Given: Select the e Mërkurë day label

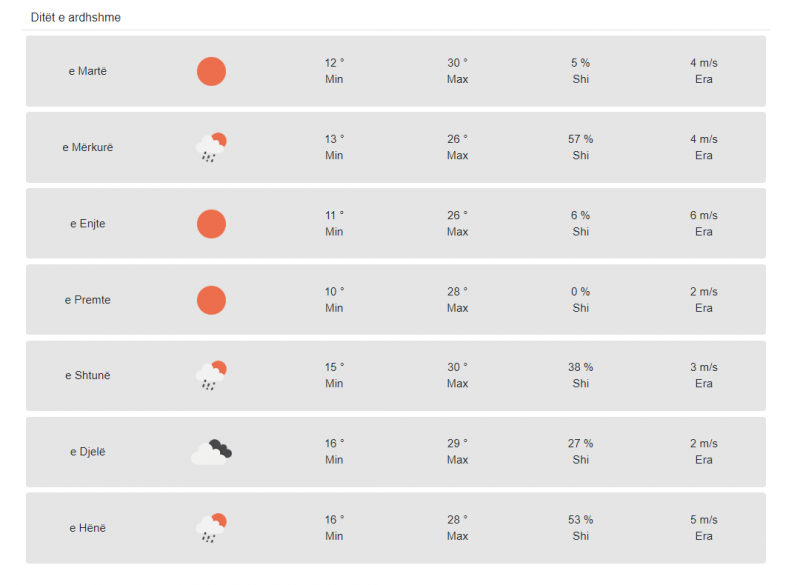Looking at the screenshot, I should (x=88, y=147).
